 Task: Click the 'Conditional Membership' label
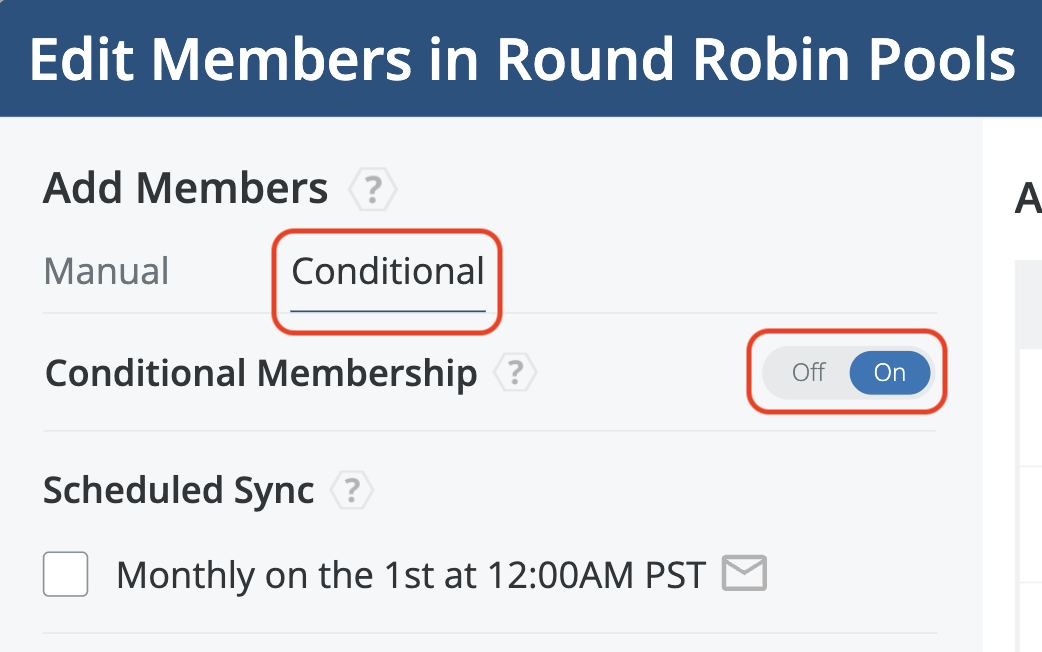tap(261, 373)
